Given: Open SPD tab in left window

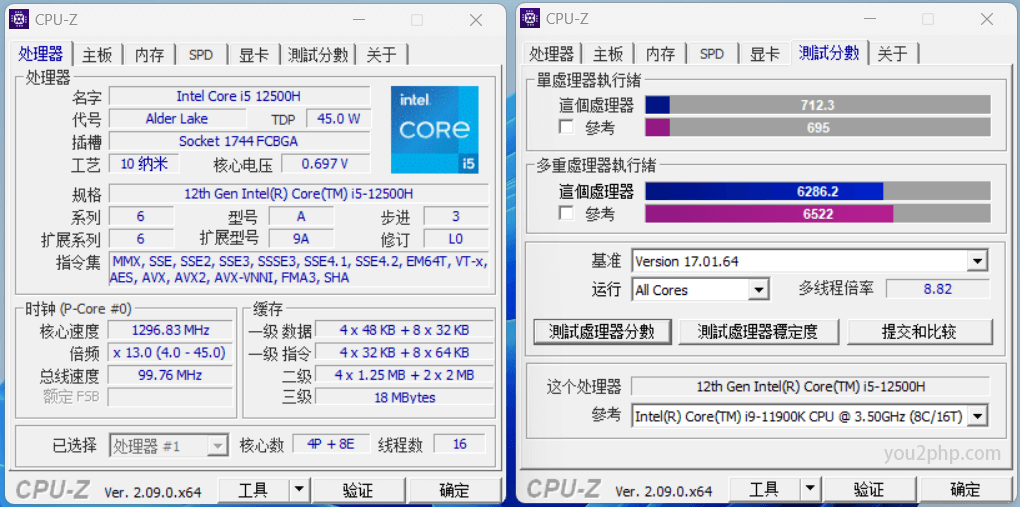Looking at the screenshot, I should (x=201, y=55).
